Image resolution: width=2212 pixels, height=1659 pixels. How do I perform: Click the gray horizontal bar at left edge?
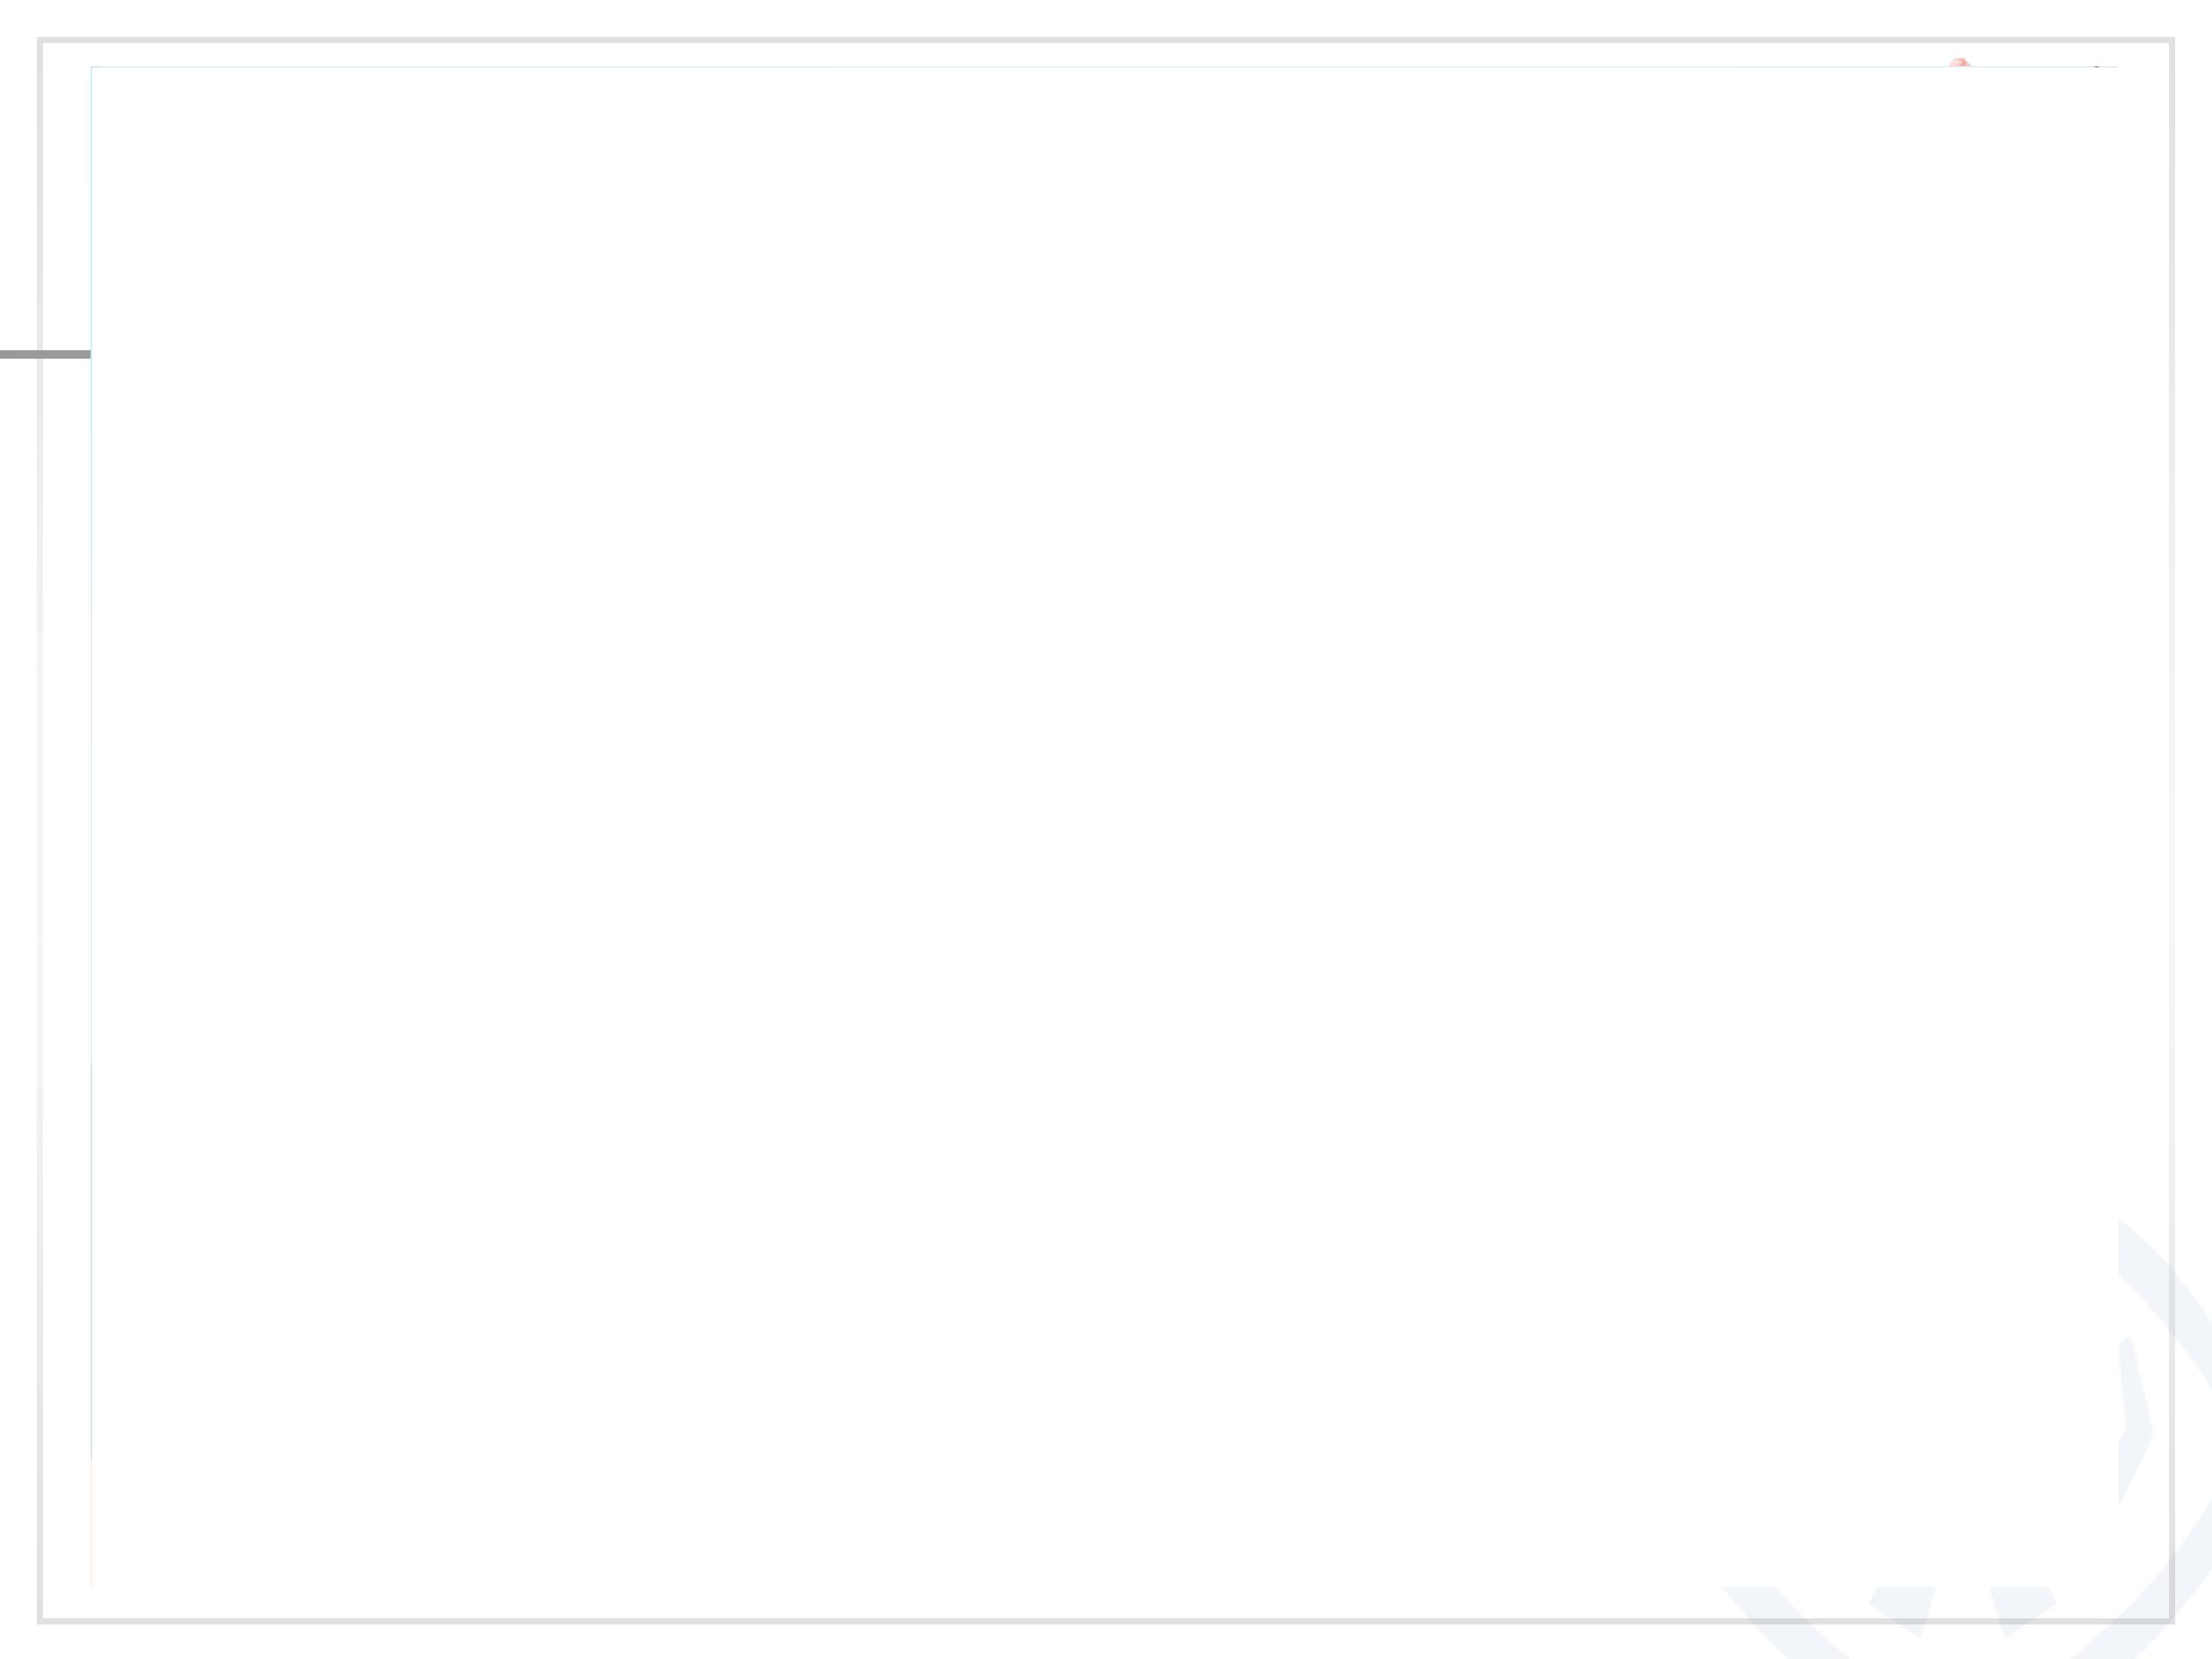click(x=45, y=354)
